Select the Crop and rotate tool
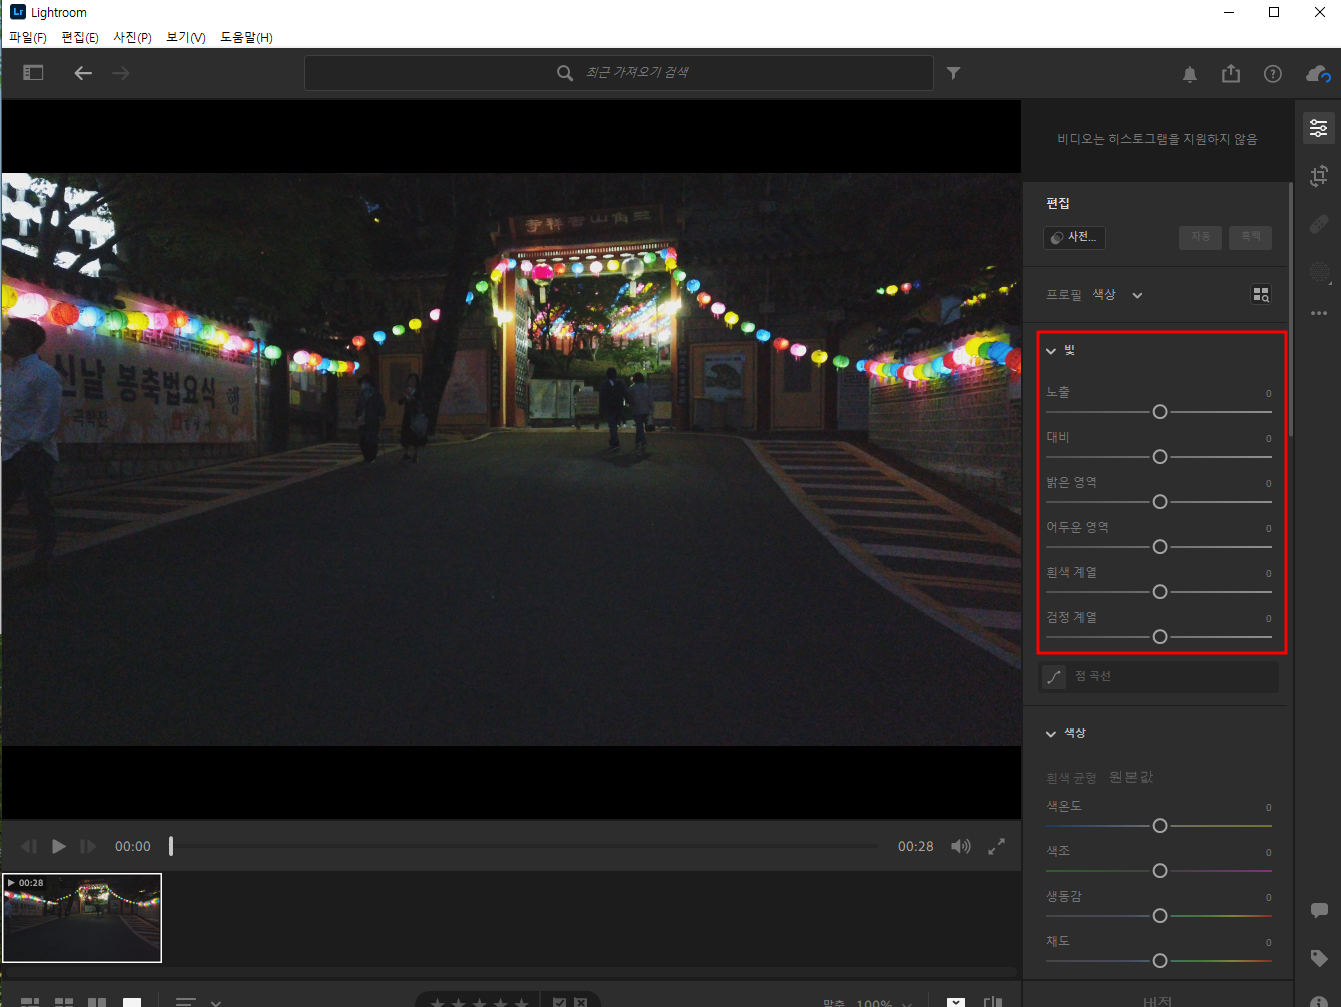1341x1007 pixels. 1319,176
